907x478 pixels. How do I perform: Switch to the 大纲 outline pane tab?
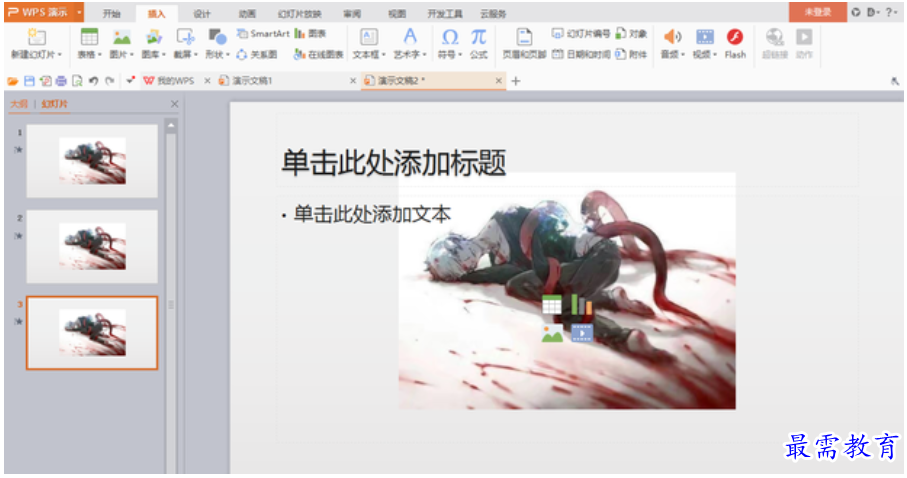[19, 104]
